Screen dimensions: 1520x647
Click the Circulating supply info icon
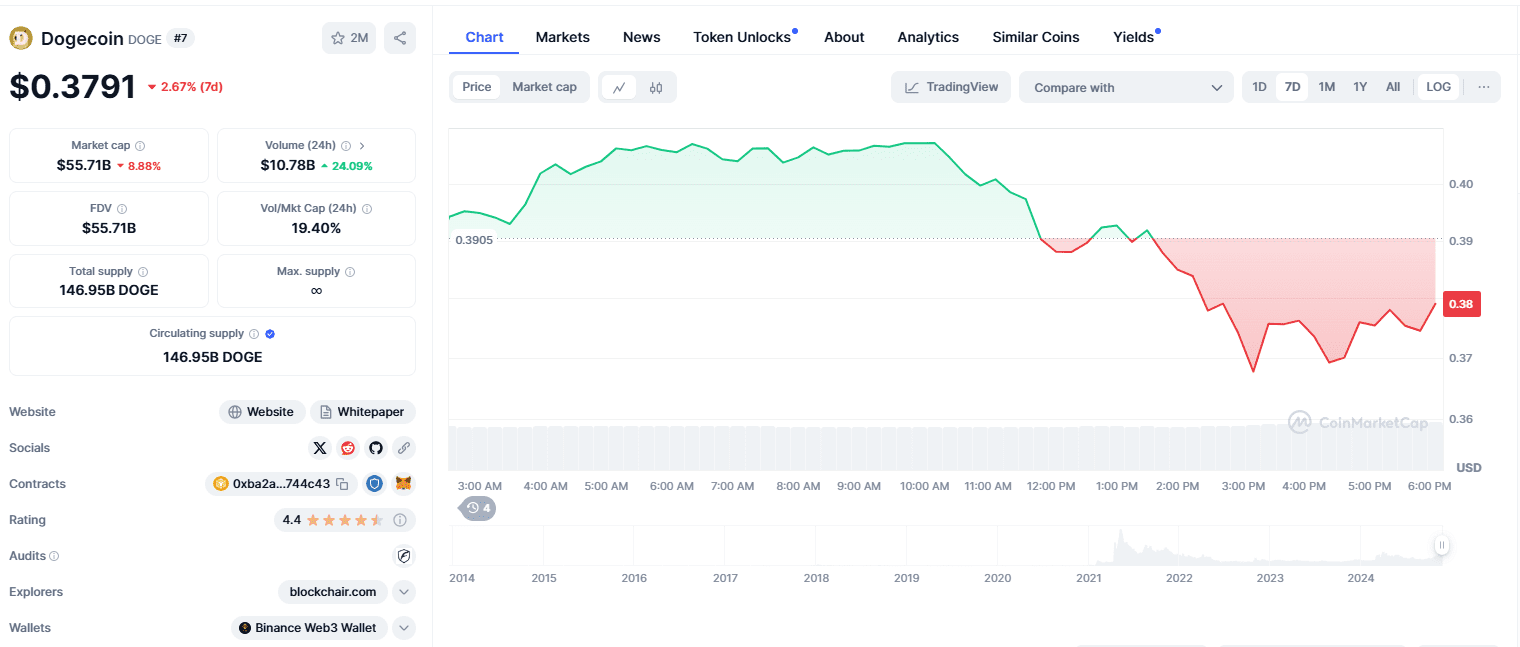coord(254,334)
